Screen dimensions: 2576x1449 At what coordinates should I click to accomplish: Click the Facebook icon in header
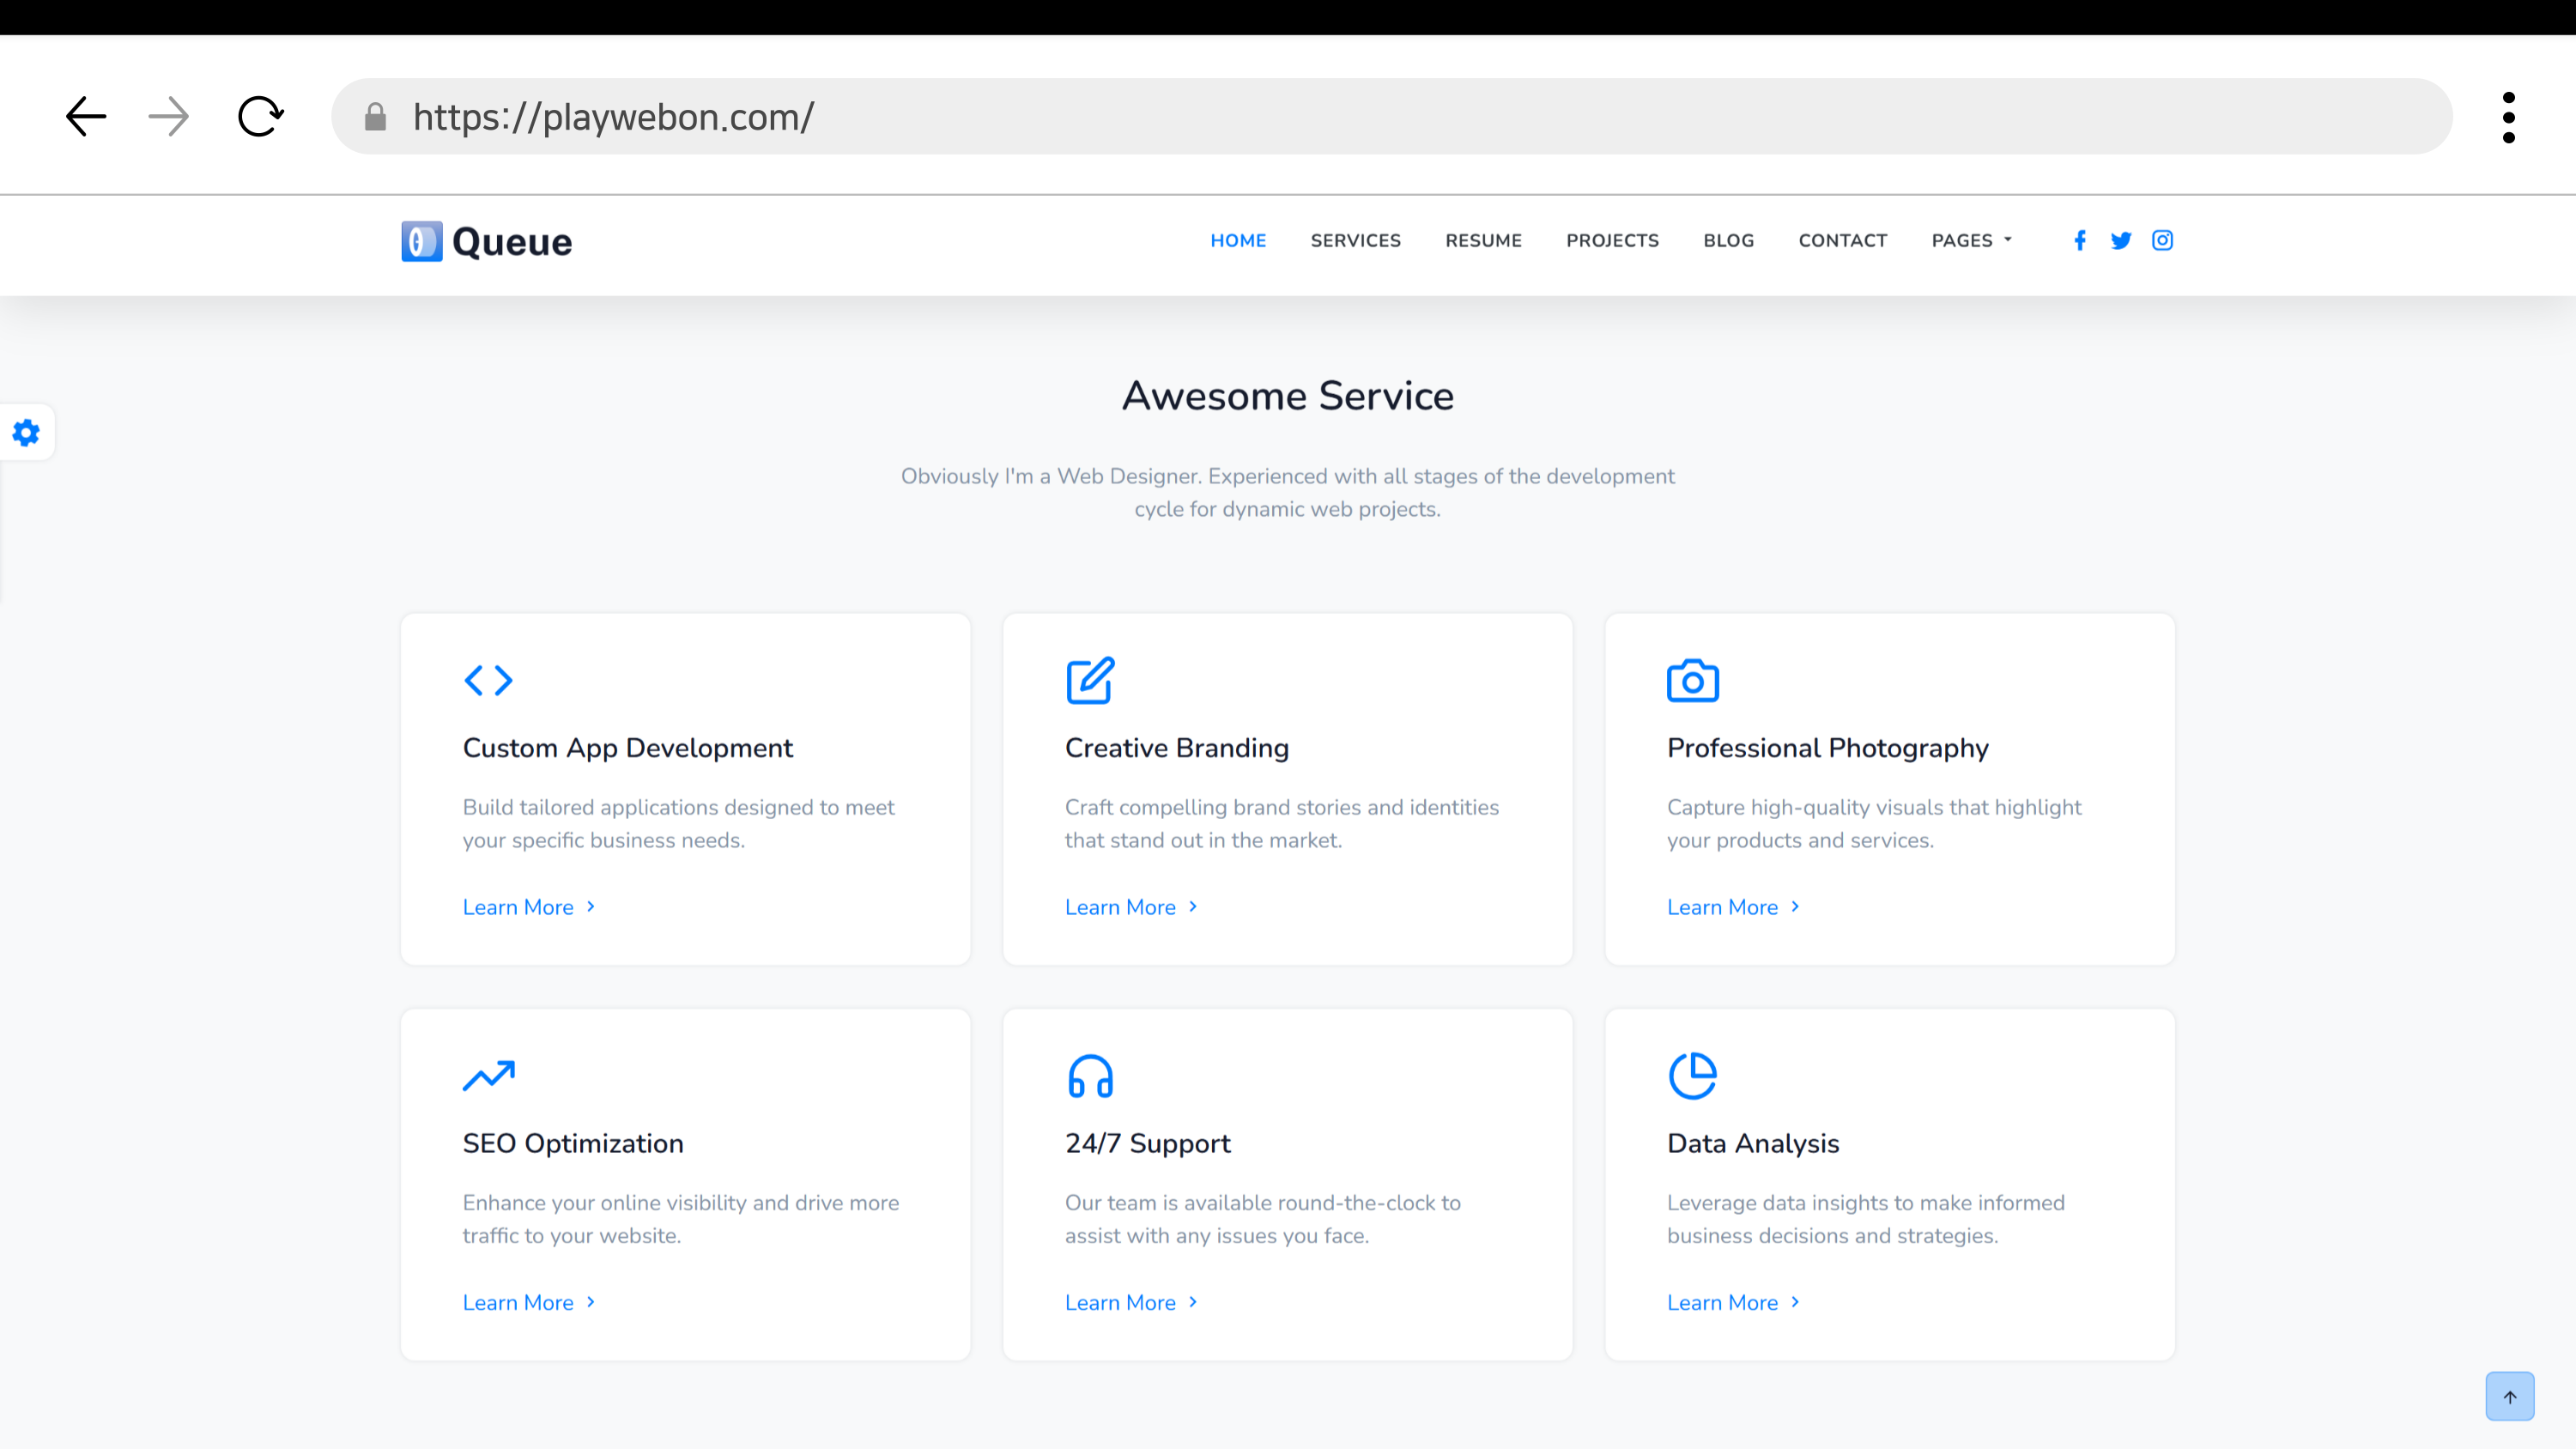[2080, 240]
